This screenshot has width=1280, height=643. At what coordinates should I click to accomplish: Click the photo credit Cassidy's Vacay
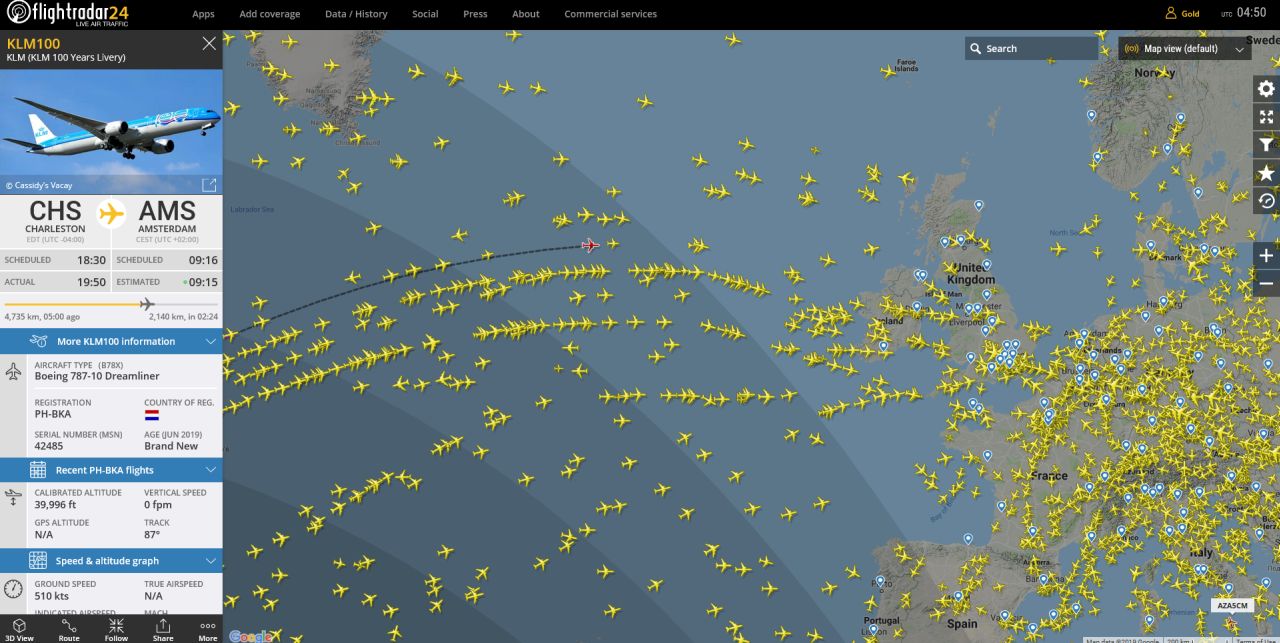click(39, 185)
